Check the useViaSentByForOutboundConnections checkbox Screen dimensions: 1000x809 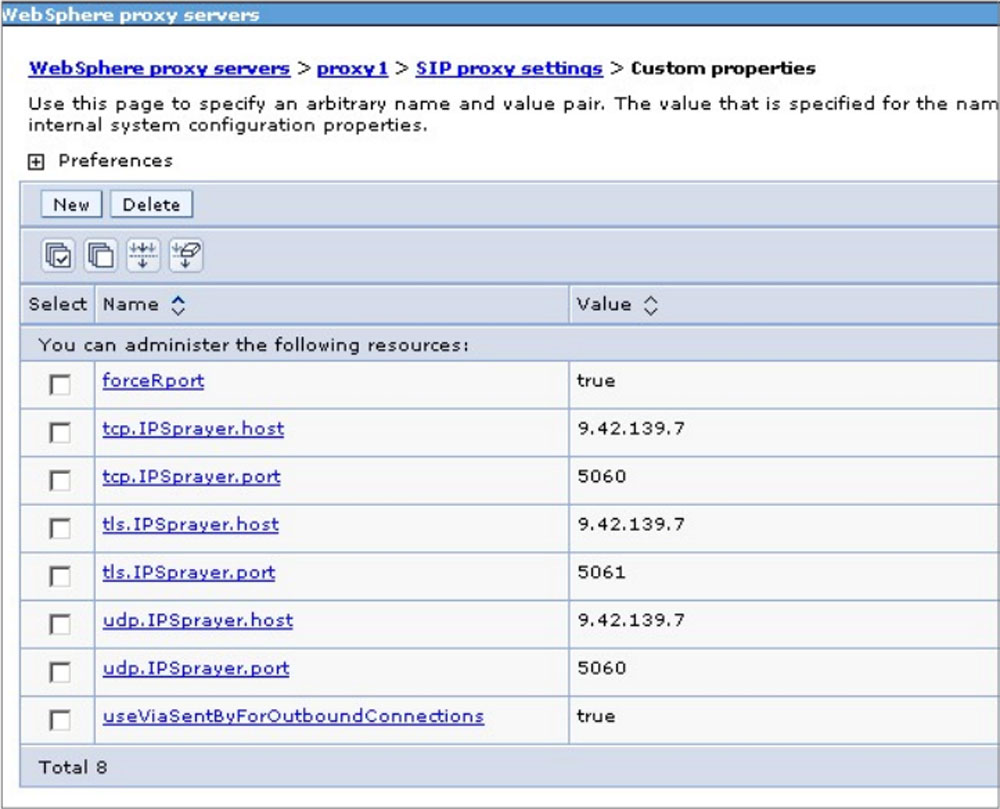pos(60,720)
